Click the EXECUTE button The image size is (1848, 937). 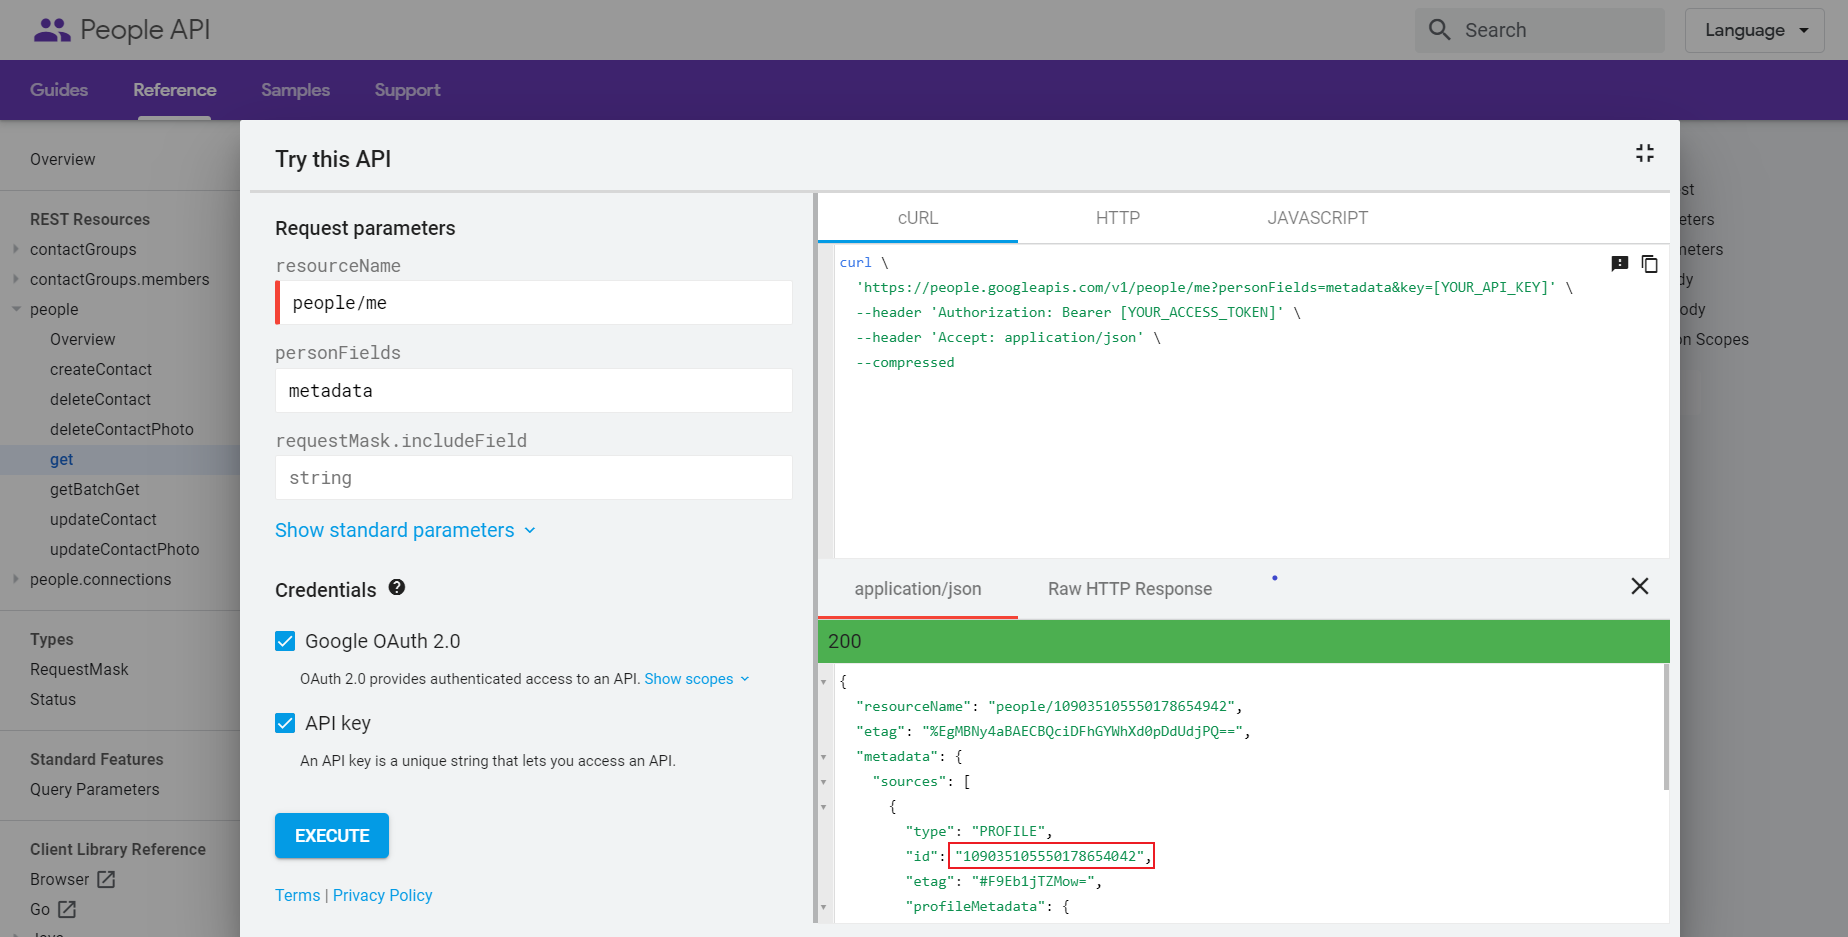click(x=332, y=836)
